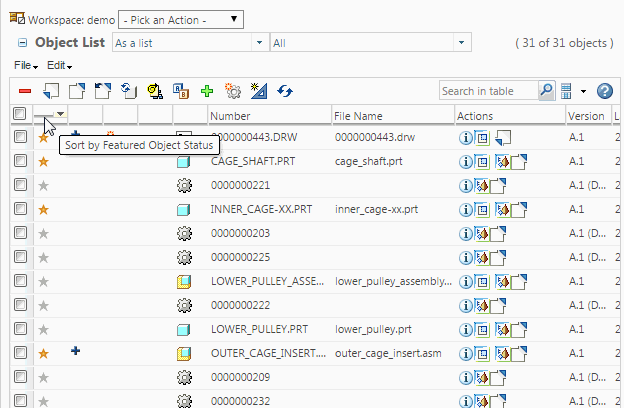Click star icon on INNER_CAGE-XX.PRT row
The width and height of the screenshot is (624, 408).
pyautogui.click(x=43, y=209)
